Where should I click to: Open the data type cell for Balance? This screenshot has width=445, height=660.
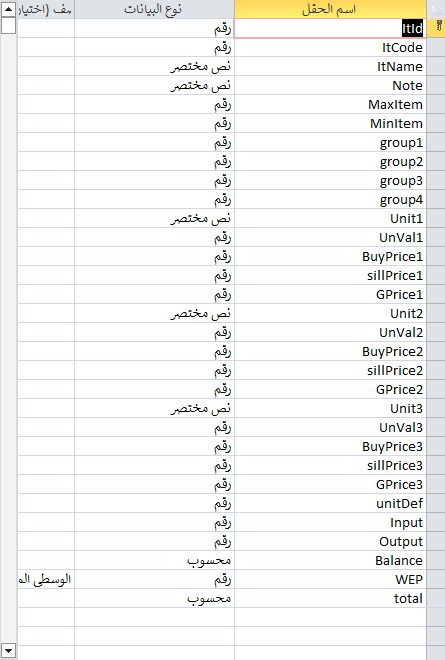(x=155, y=560)
